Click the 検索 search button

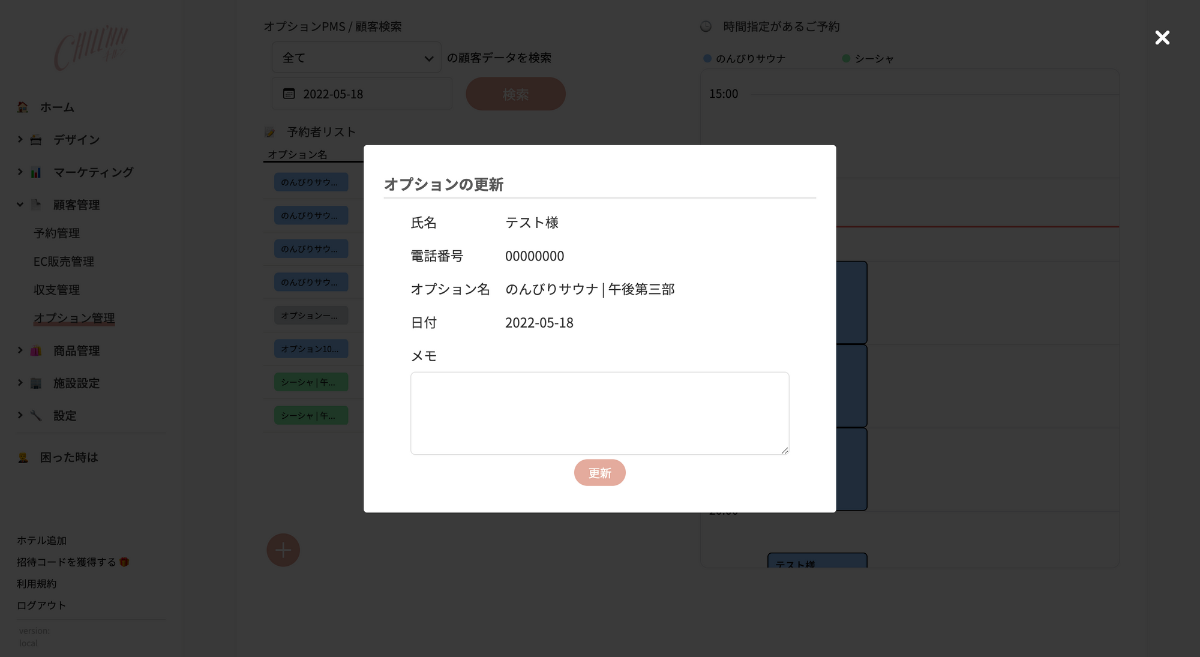[515, 94]
